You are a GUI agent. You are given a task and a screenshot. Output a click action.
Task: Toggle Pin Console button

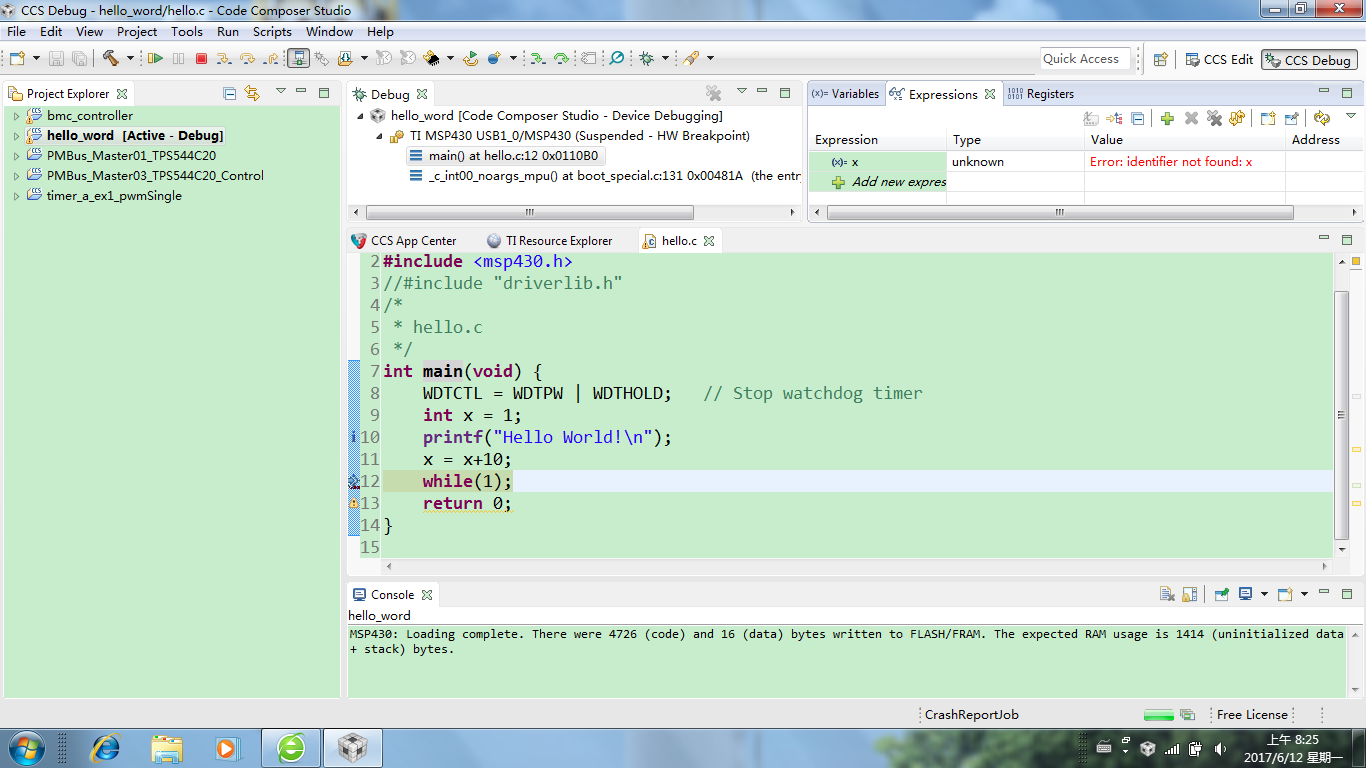click(1221, 594)
